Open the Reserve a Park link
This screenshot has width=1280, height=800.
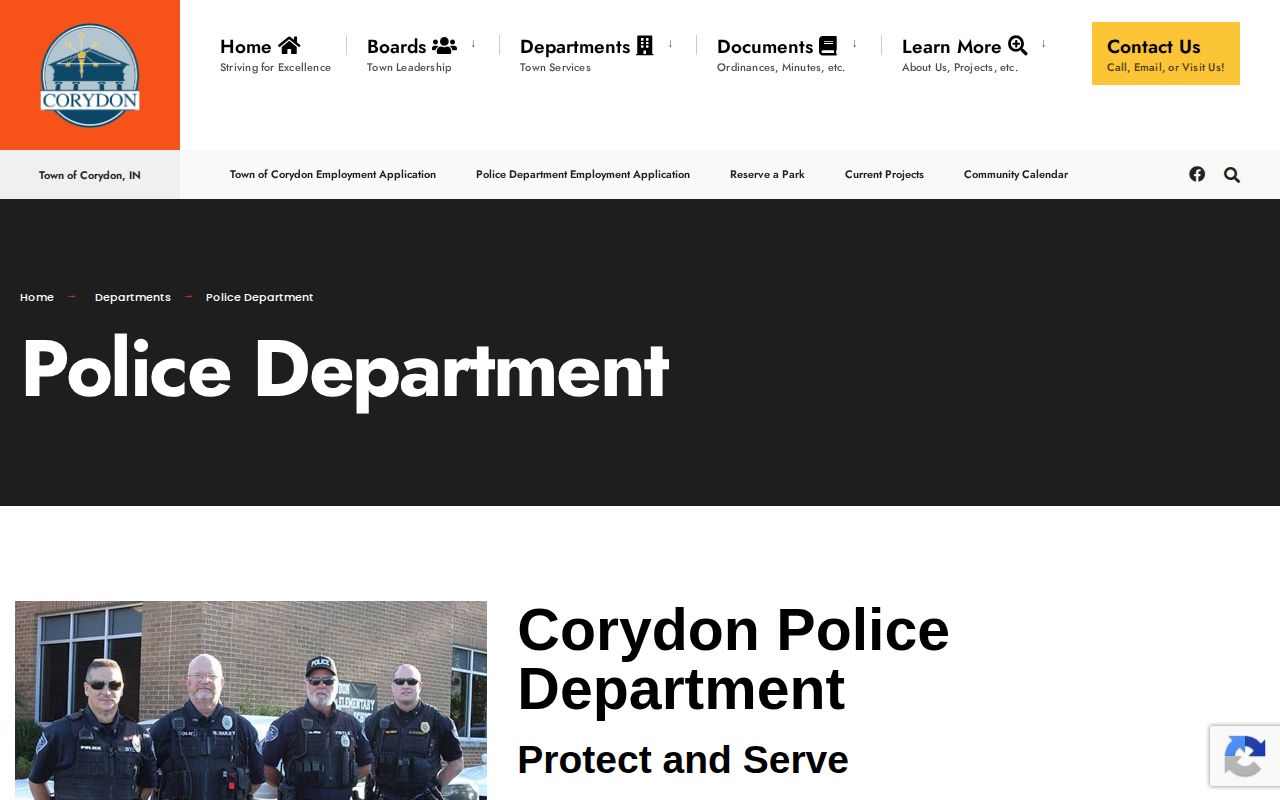[767, 174]
